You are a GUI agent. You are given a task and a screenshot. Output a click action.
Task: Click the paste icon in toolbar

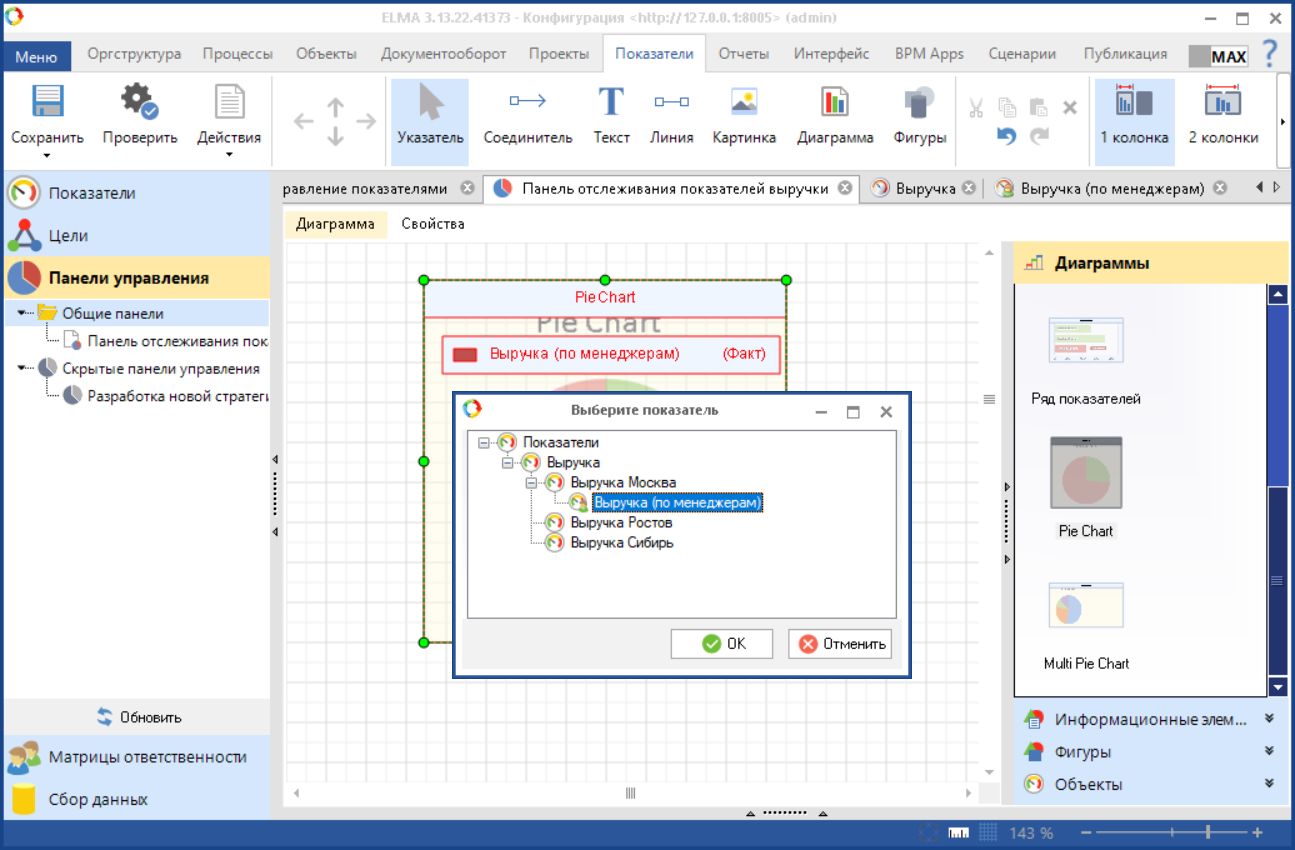[1039, 107]
